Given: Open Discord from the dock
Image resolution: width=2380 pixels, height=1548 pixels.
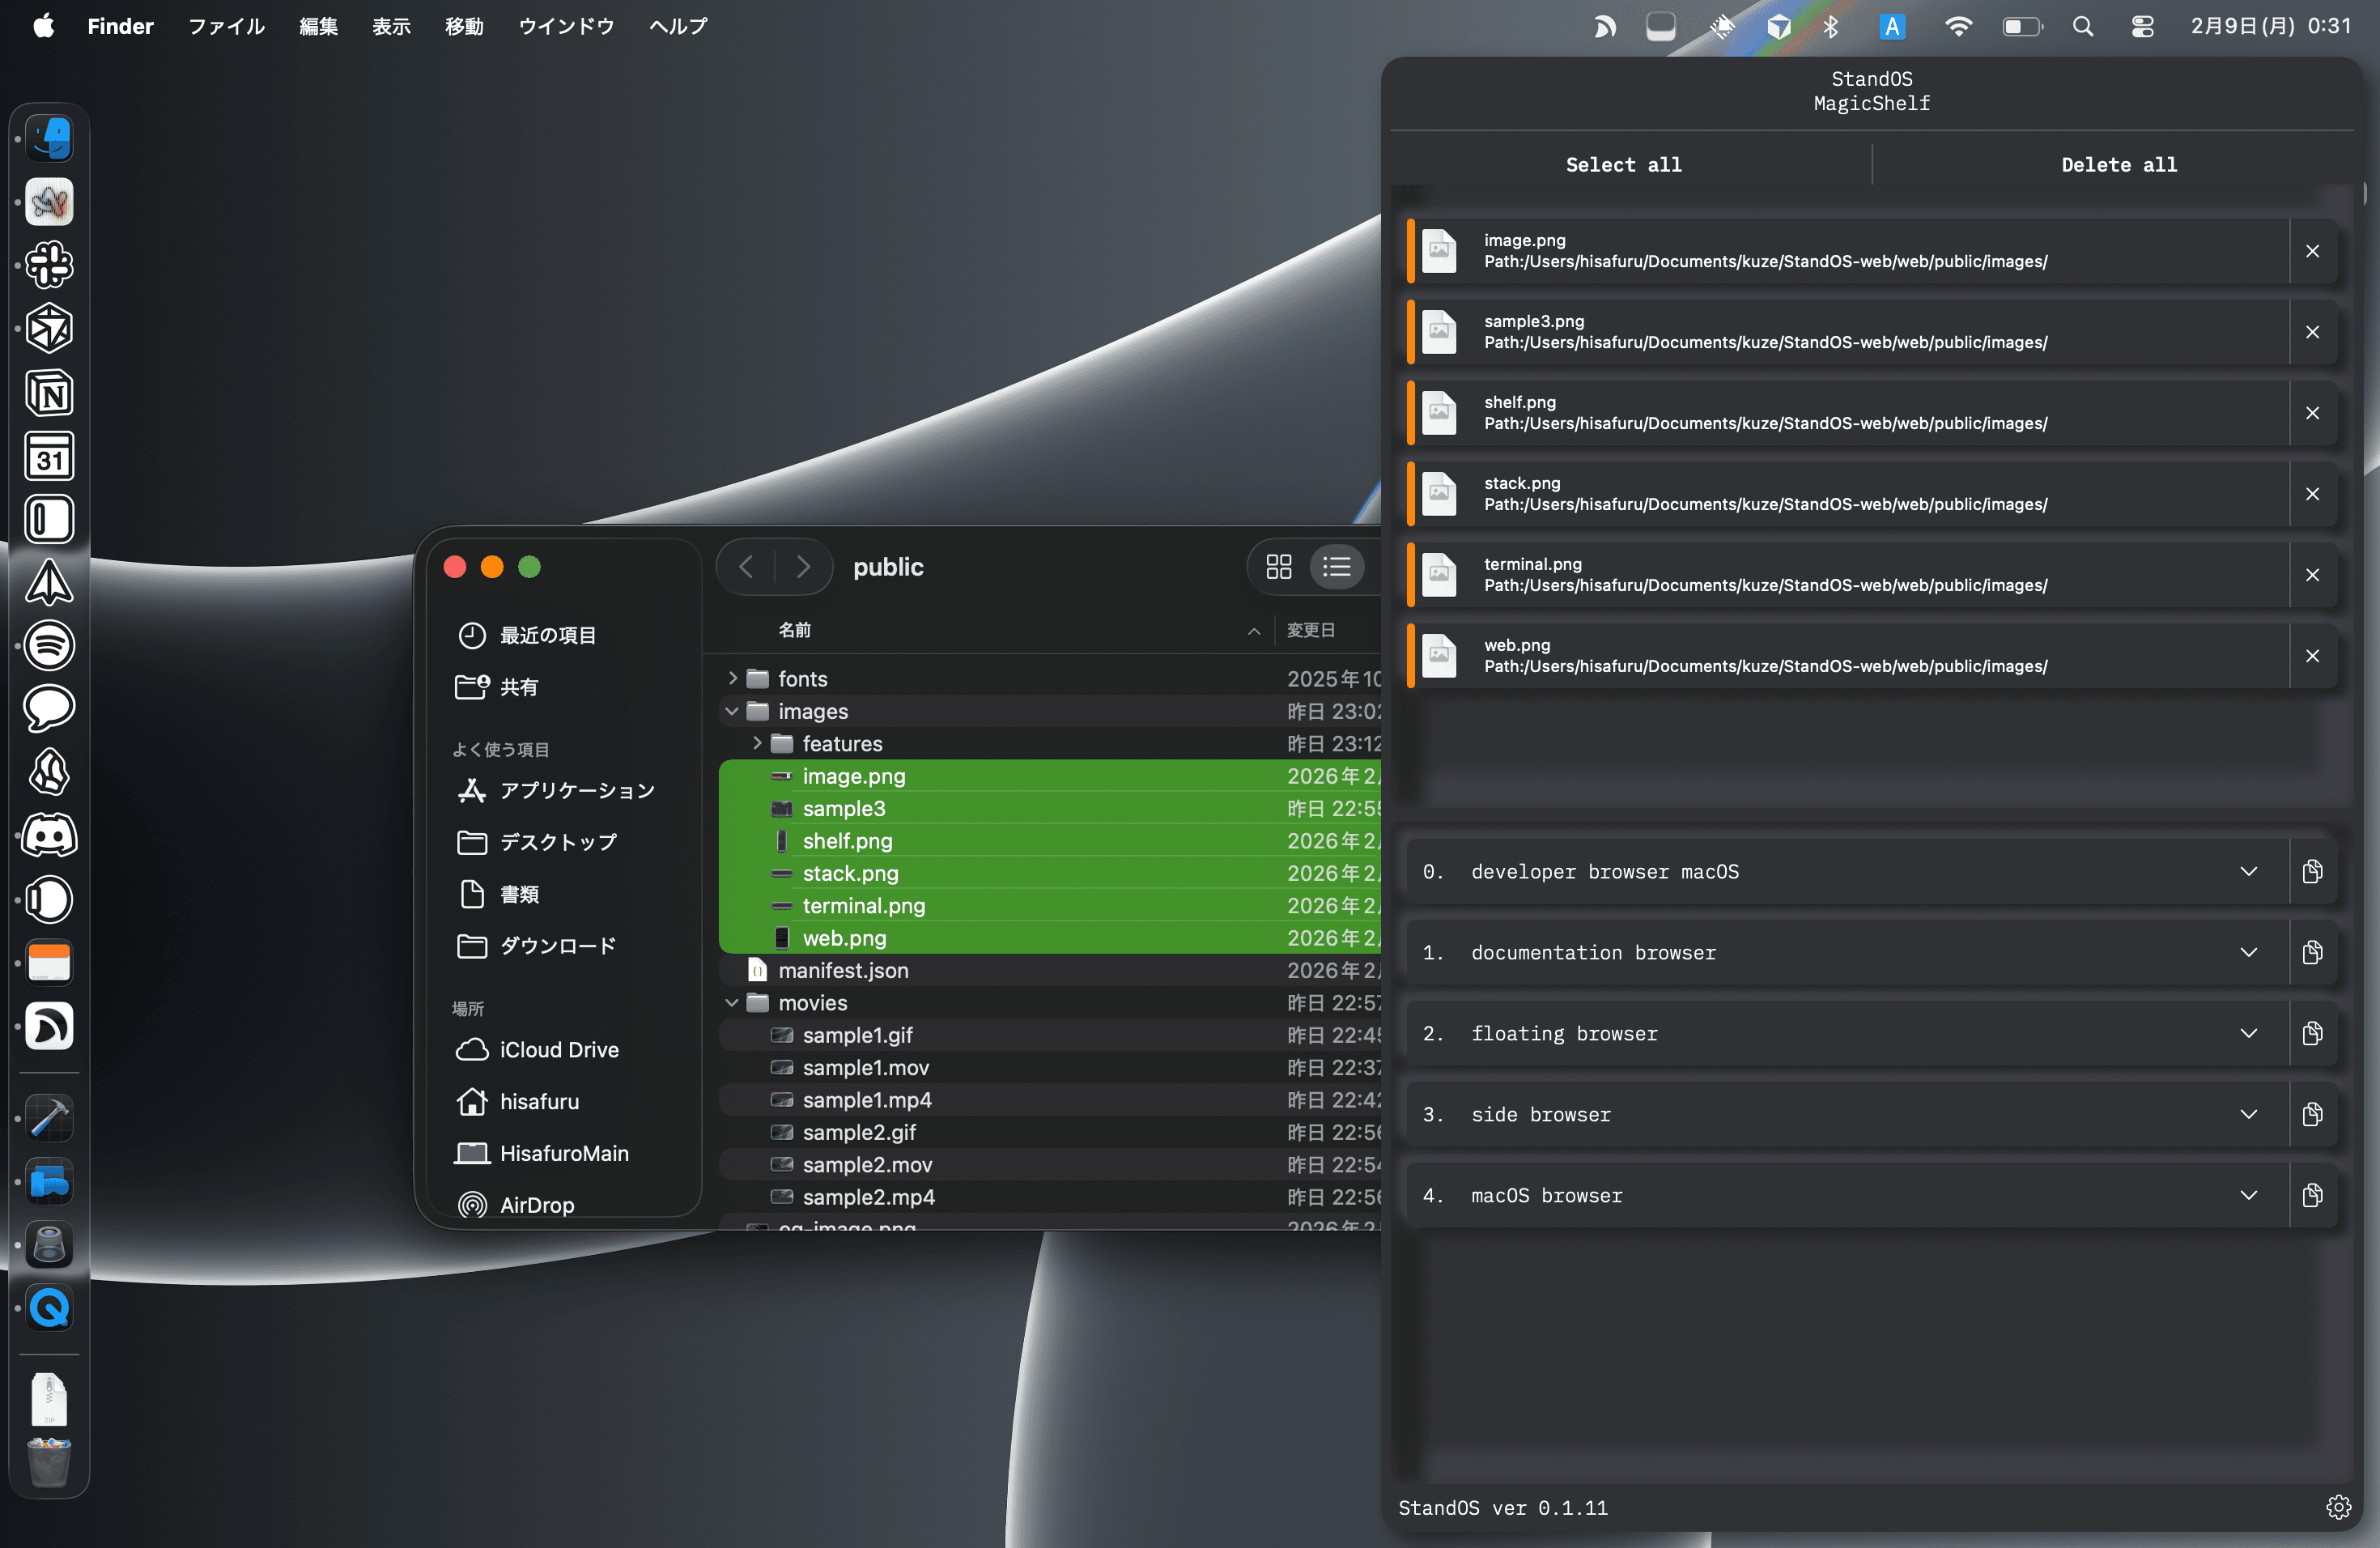Looking at the screenshot, I should click(x=49, y=835).
